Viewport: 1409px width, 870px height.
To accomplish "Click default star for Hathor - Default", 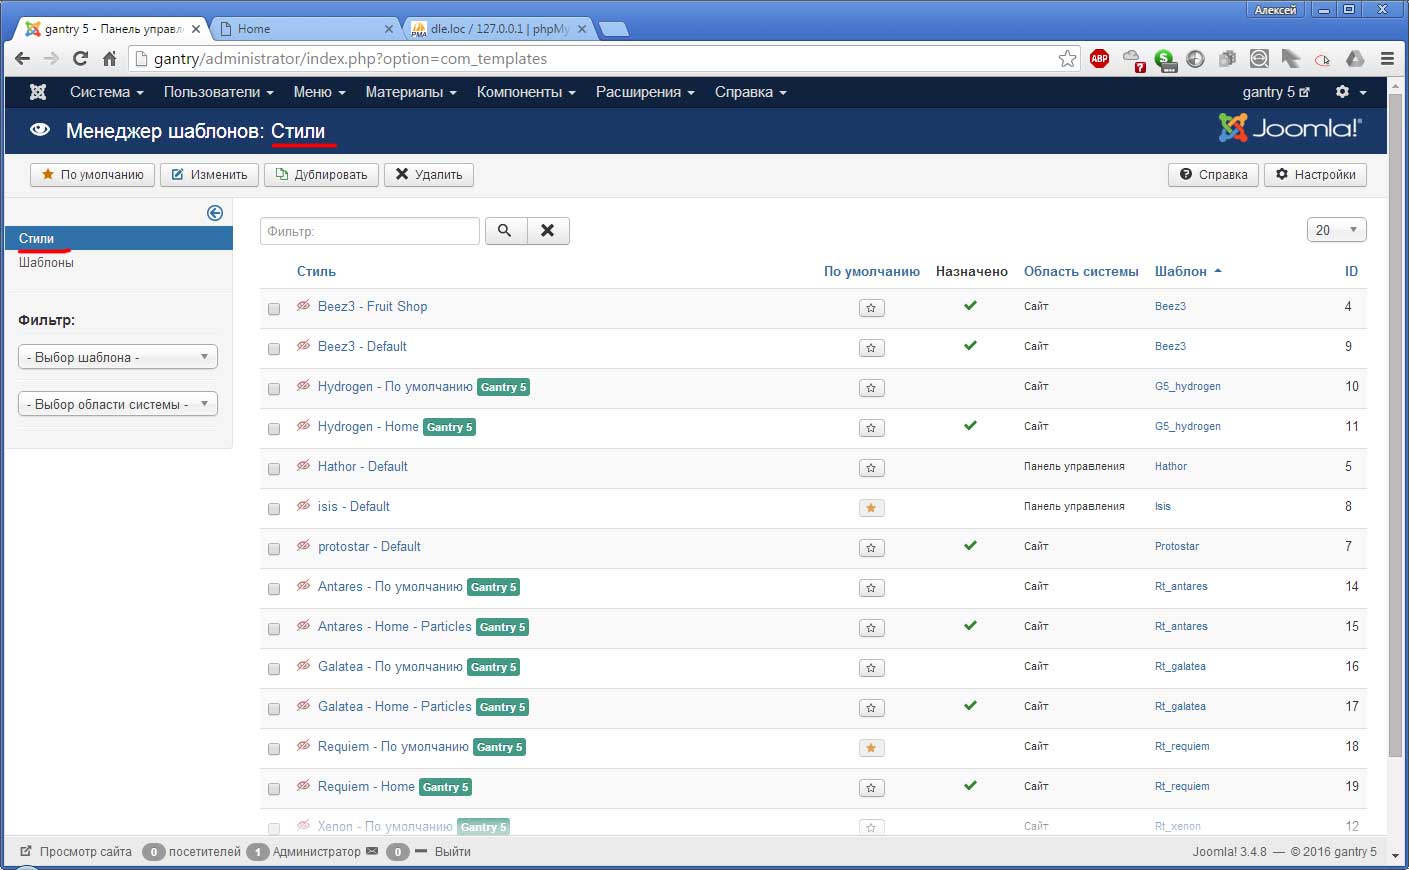I will [871, 468].
